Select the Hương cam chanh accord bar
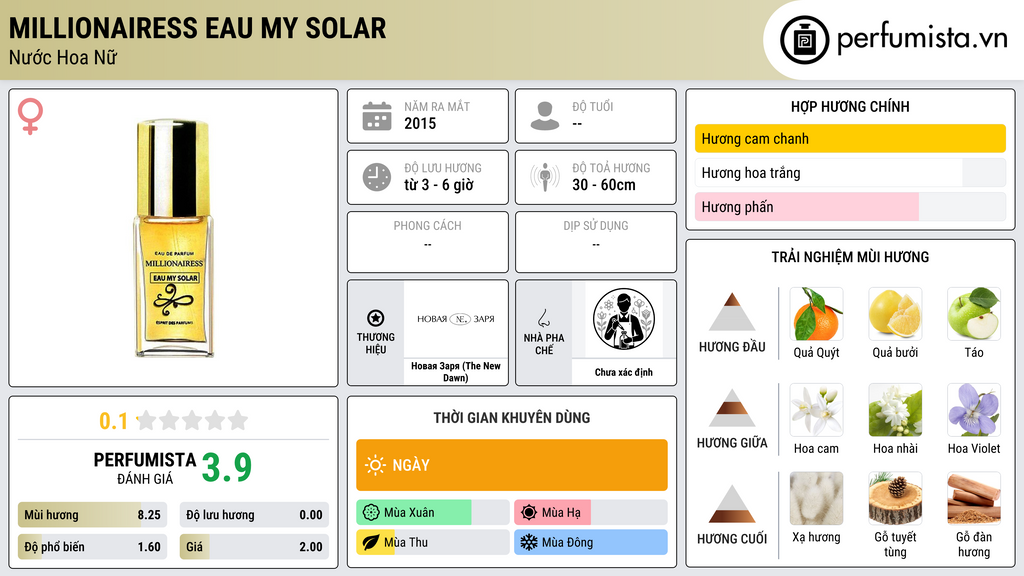This screenshot has height=576, width=1024. tap(850, 138)
